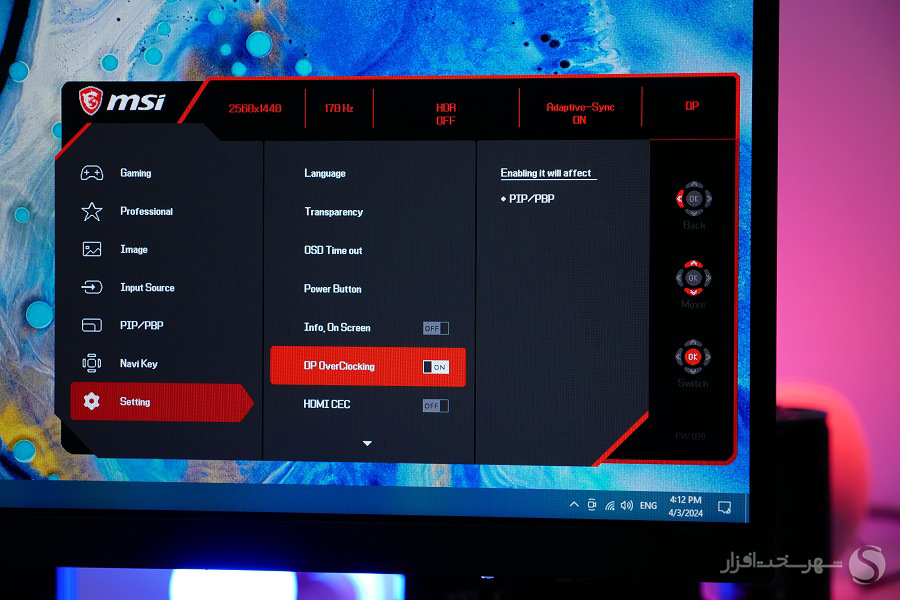Open the Navi Key icon
The height and width of the screenshot is (600, 900).
click(90, 363)
